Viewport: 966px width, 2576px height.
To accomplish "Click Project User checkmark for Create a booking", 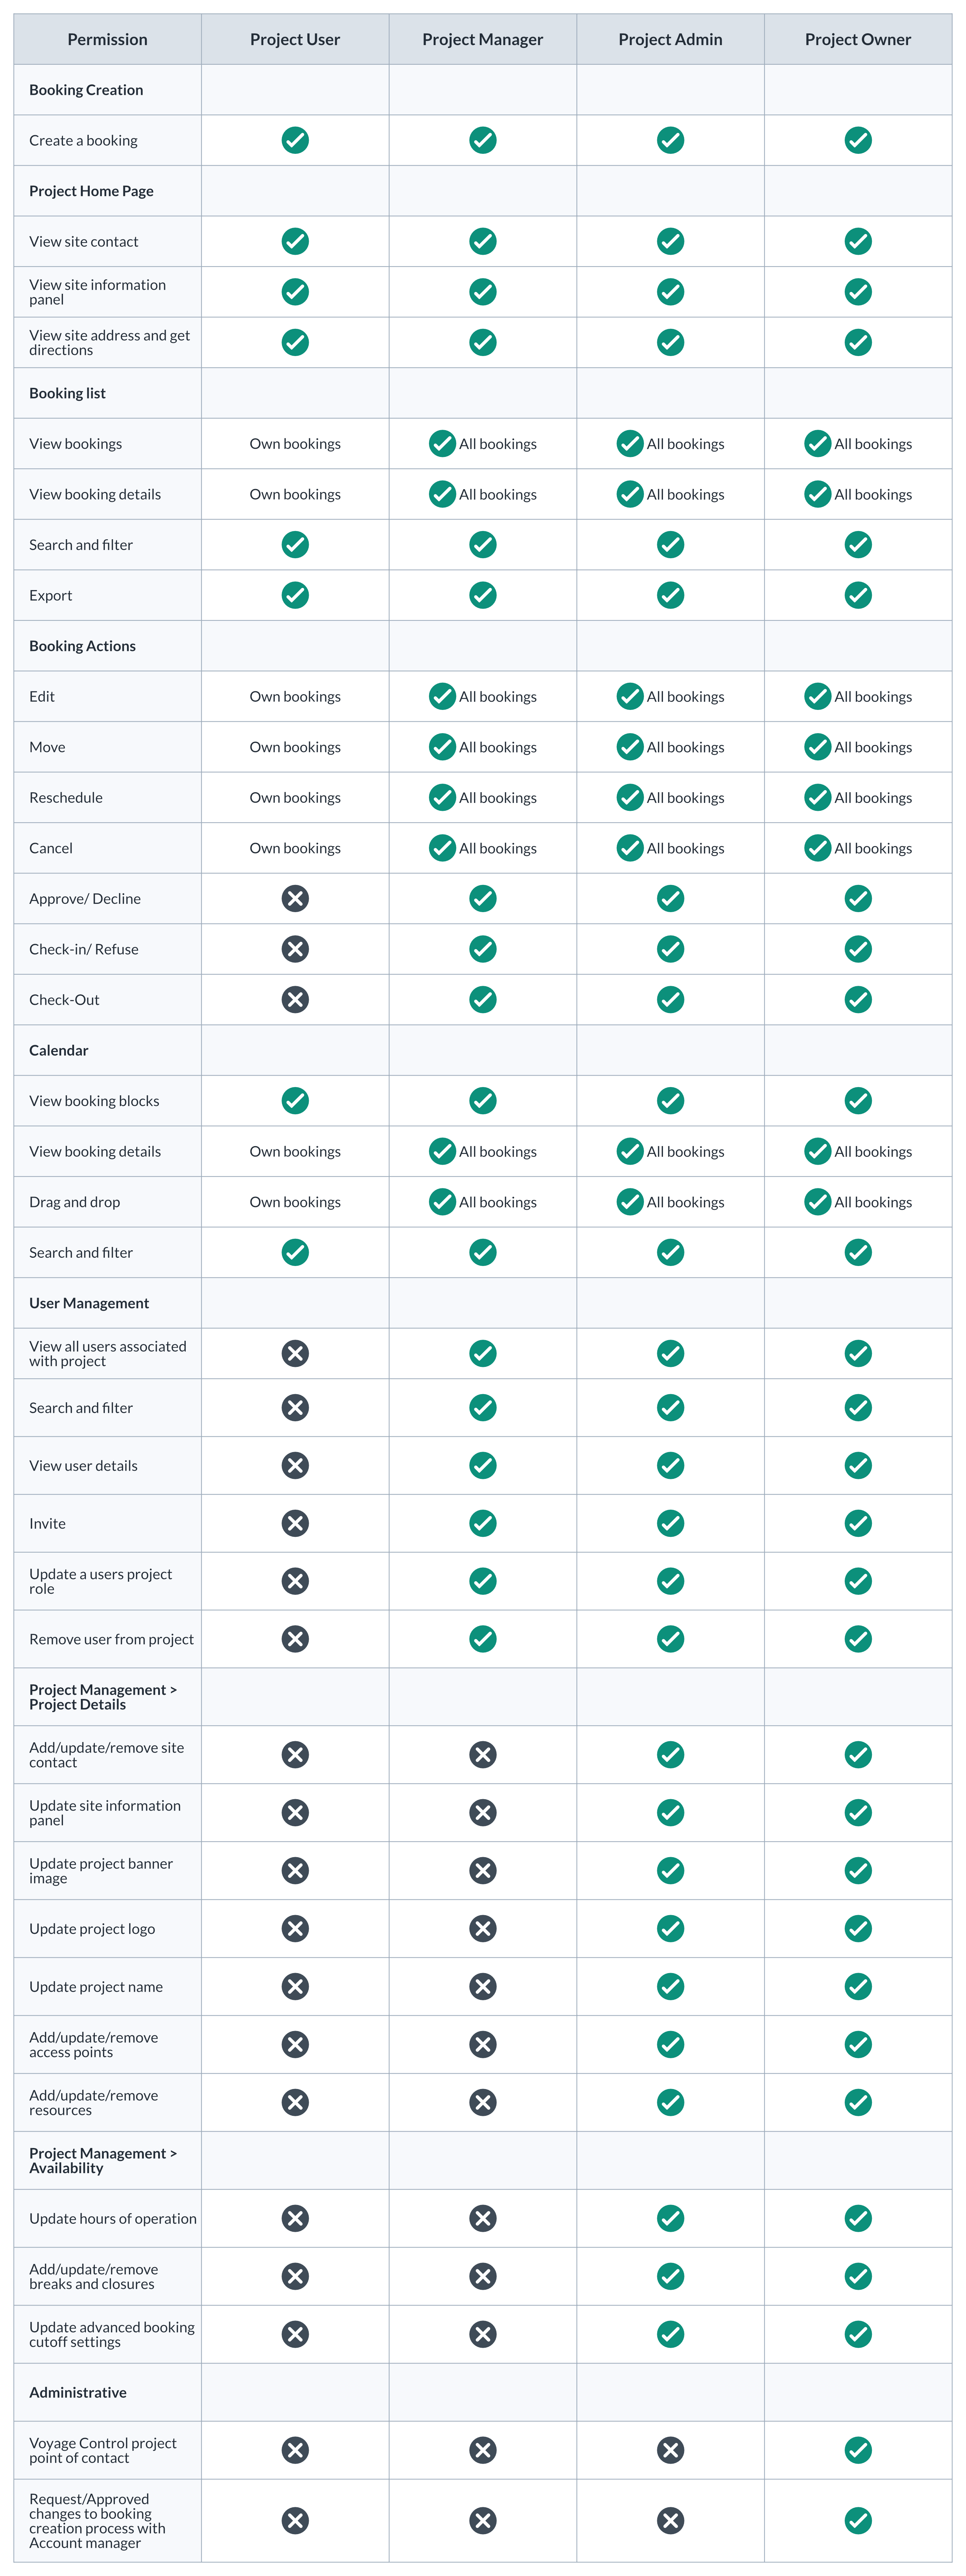I will click(x=295, y=140).
